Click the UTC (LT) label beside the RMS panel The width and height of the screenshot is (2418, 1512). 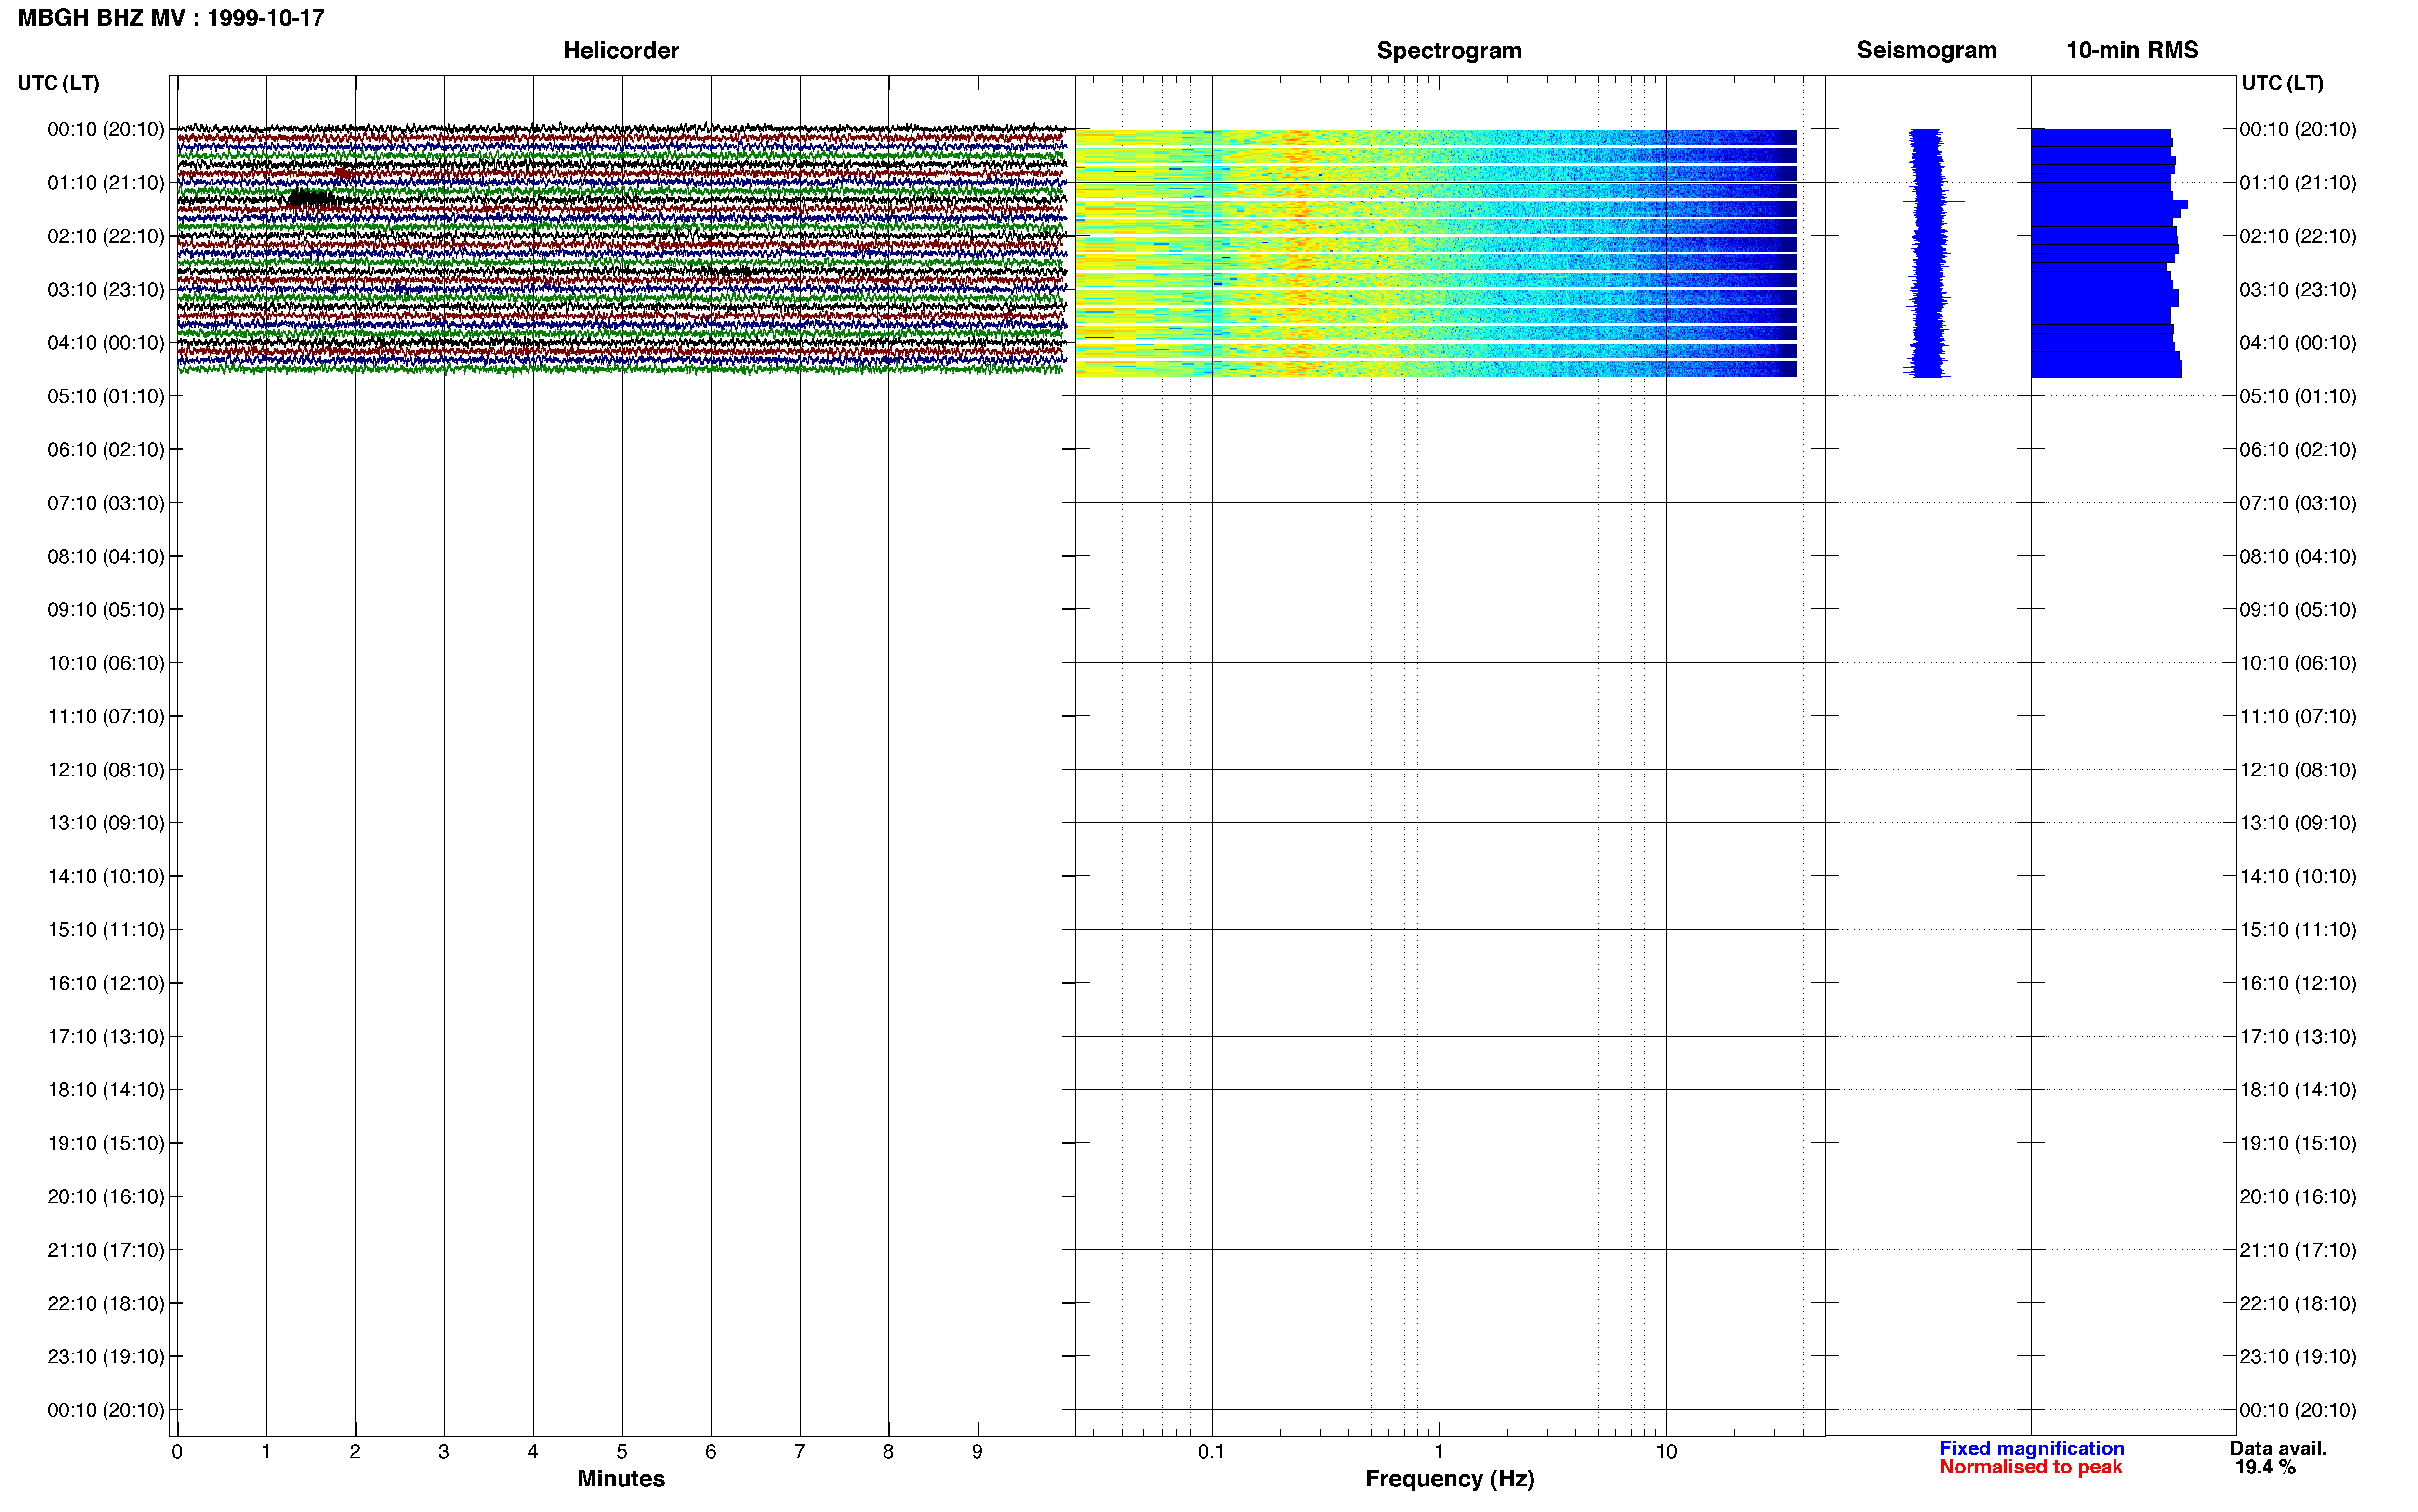pos(2282,83)
